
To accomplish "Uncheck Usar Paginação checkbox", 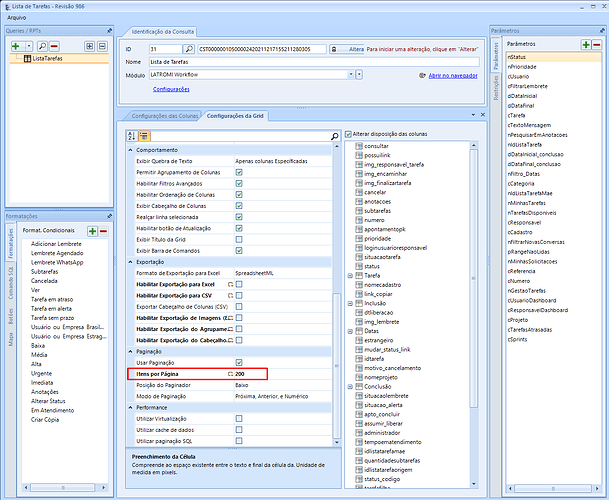I will pos(238,362).
